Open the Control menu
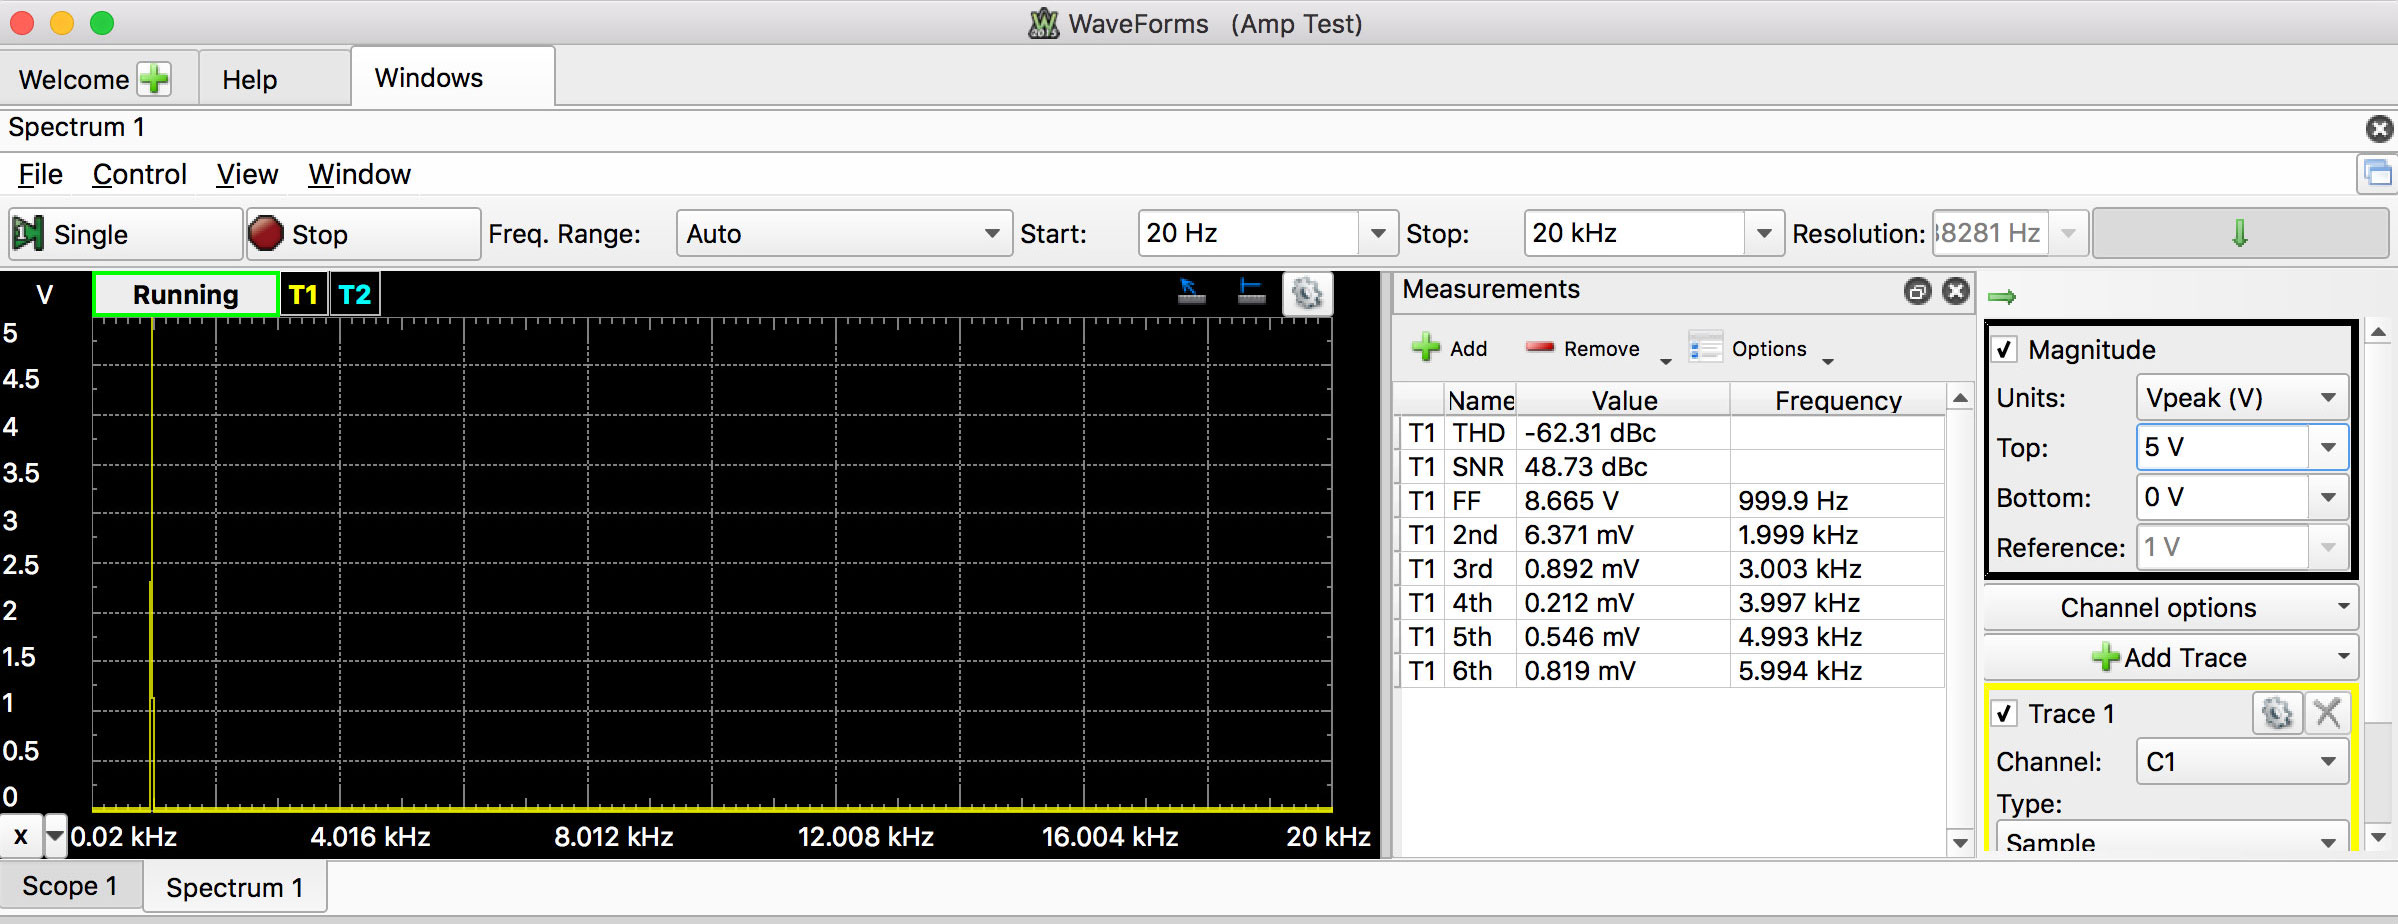 click(x=140, y=174)
